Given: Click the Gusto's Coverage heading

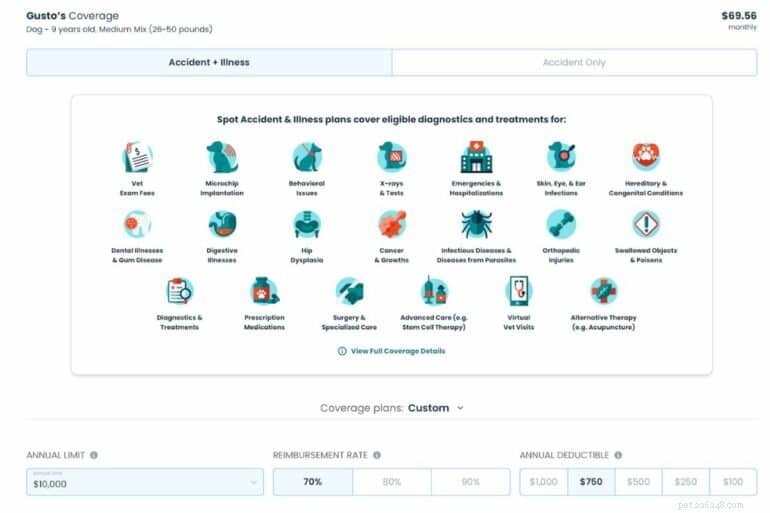Looking at the screenshot, I should (73, 16).
